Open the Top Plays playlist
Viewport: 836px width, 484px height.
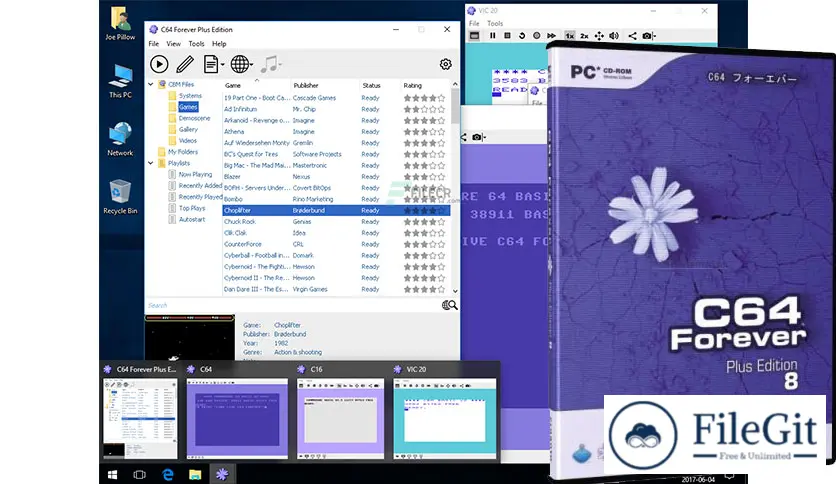(192, 208)
